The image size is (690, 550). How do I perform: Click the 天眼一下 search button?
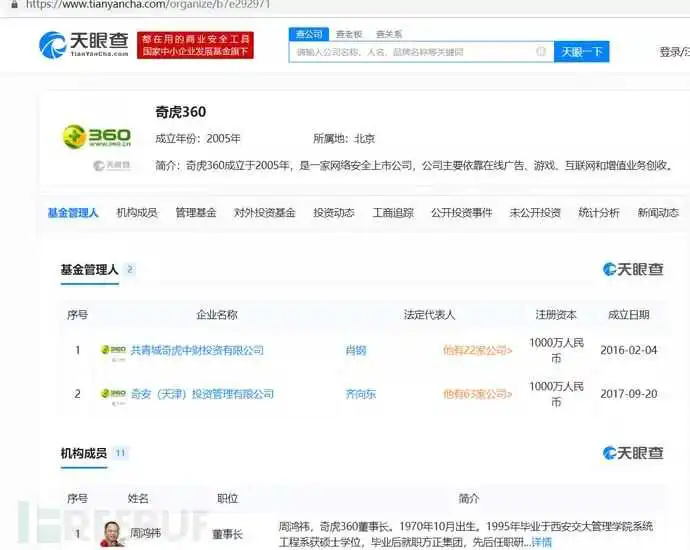[581, 52]
